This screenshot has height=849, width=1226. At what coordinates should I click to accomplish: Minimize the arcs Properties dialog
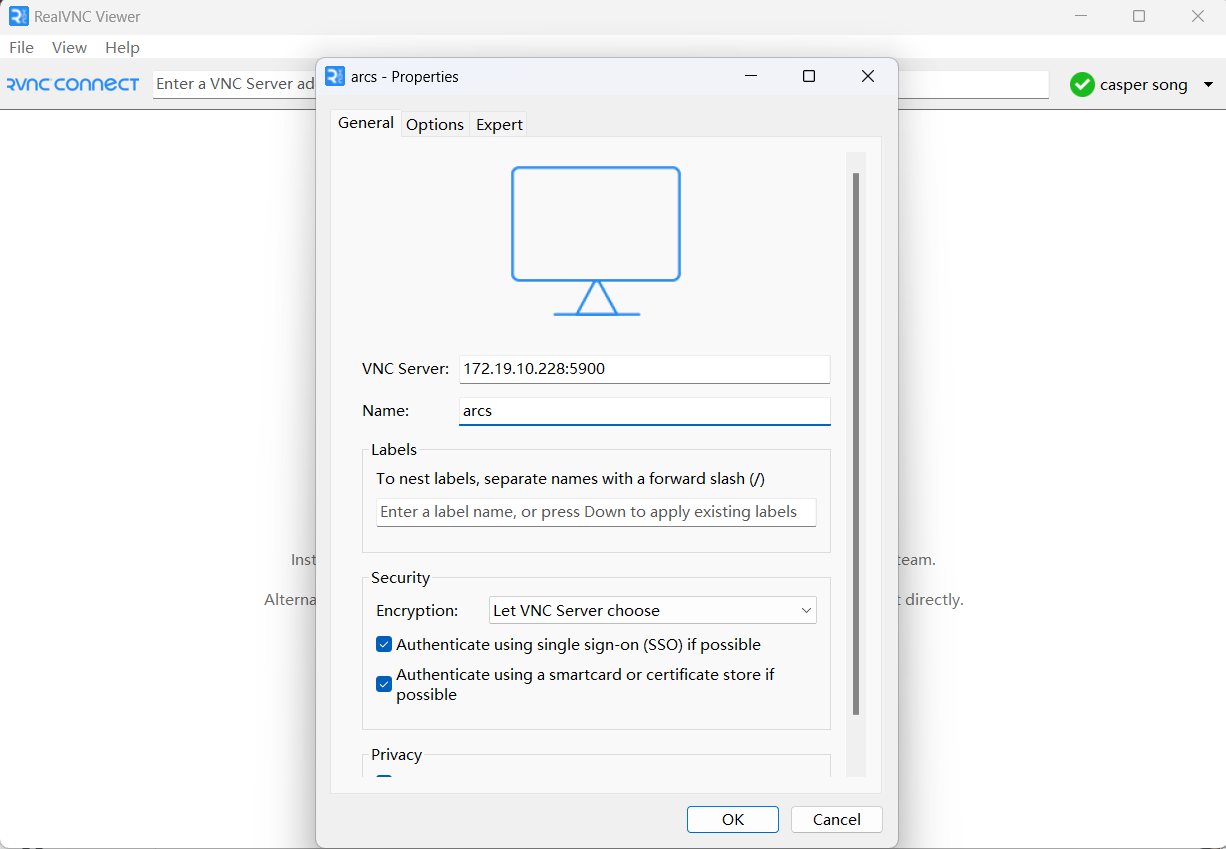pos(751,76)
